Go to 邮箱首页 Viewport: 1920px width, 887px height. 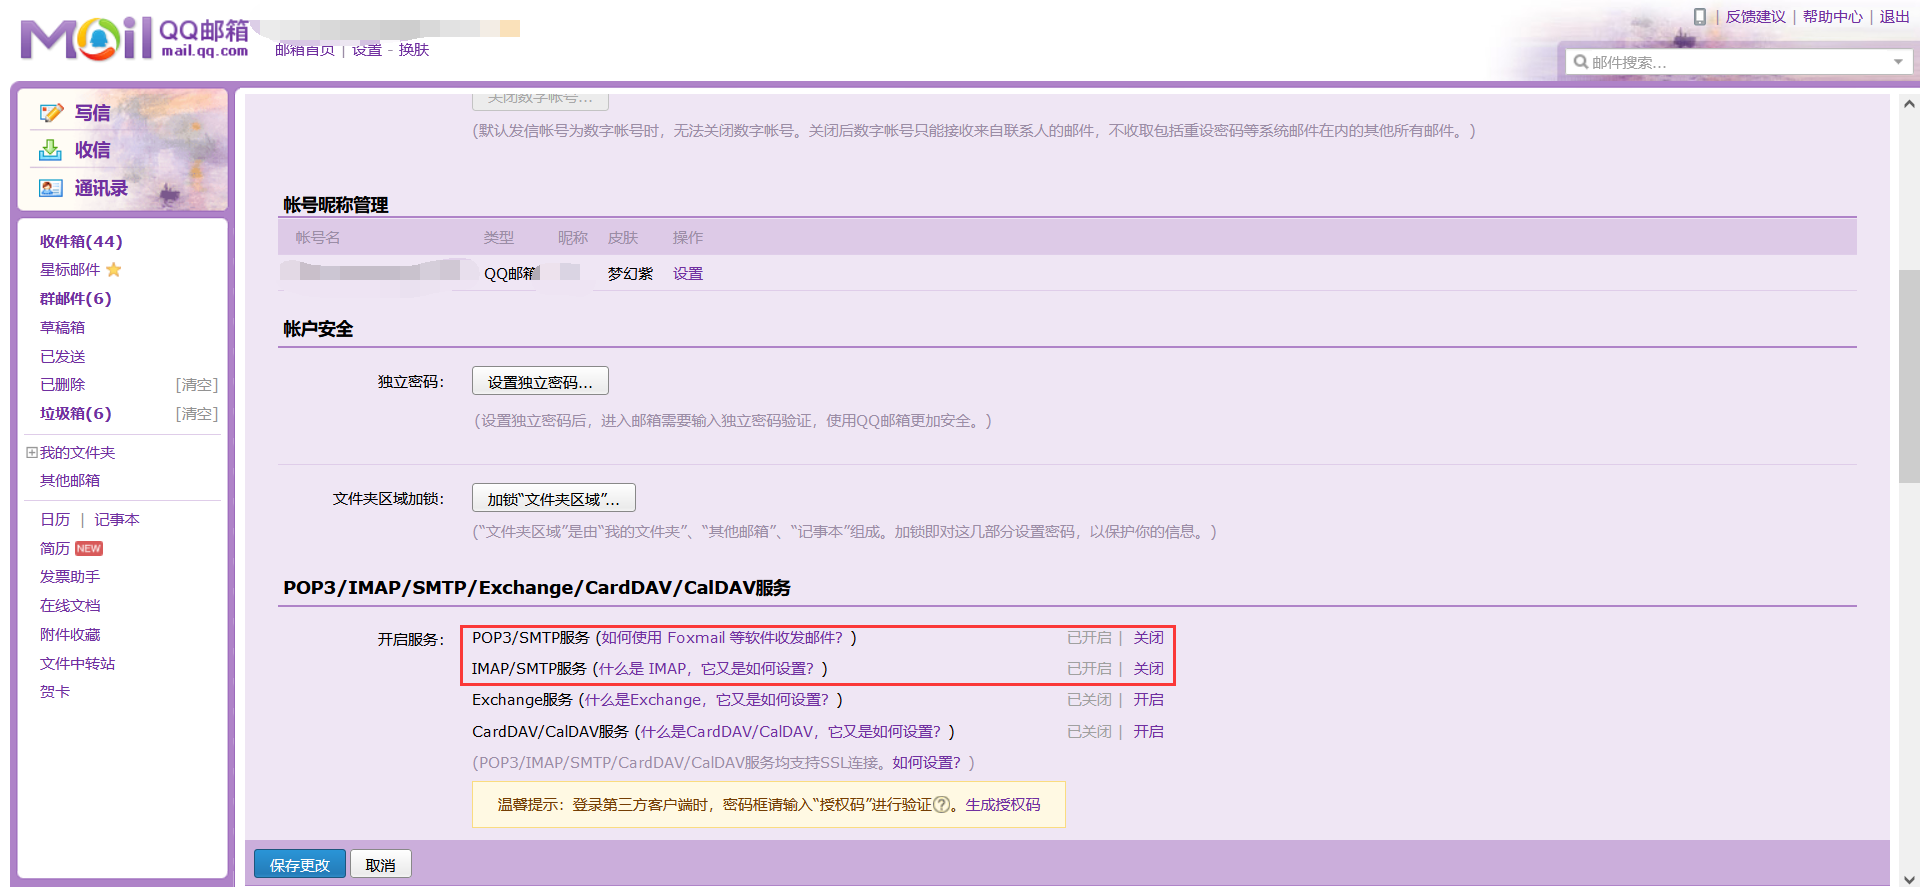click(305, 50)
